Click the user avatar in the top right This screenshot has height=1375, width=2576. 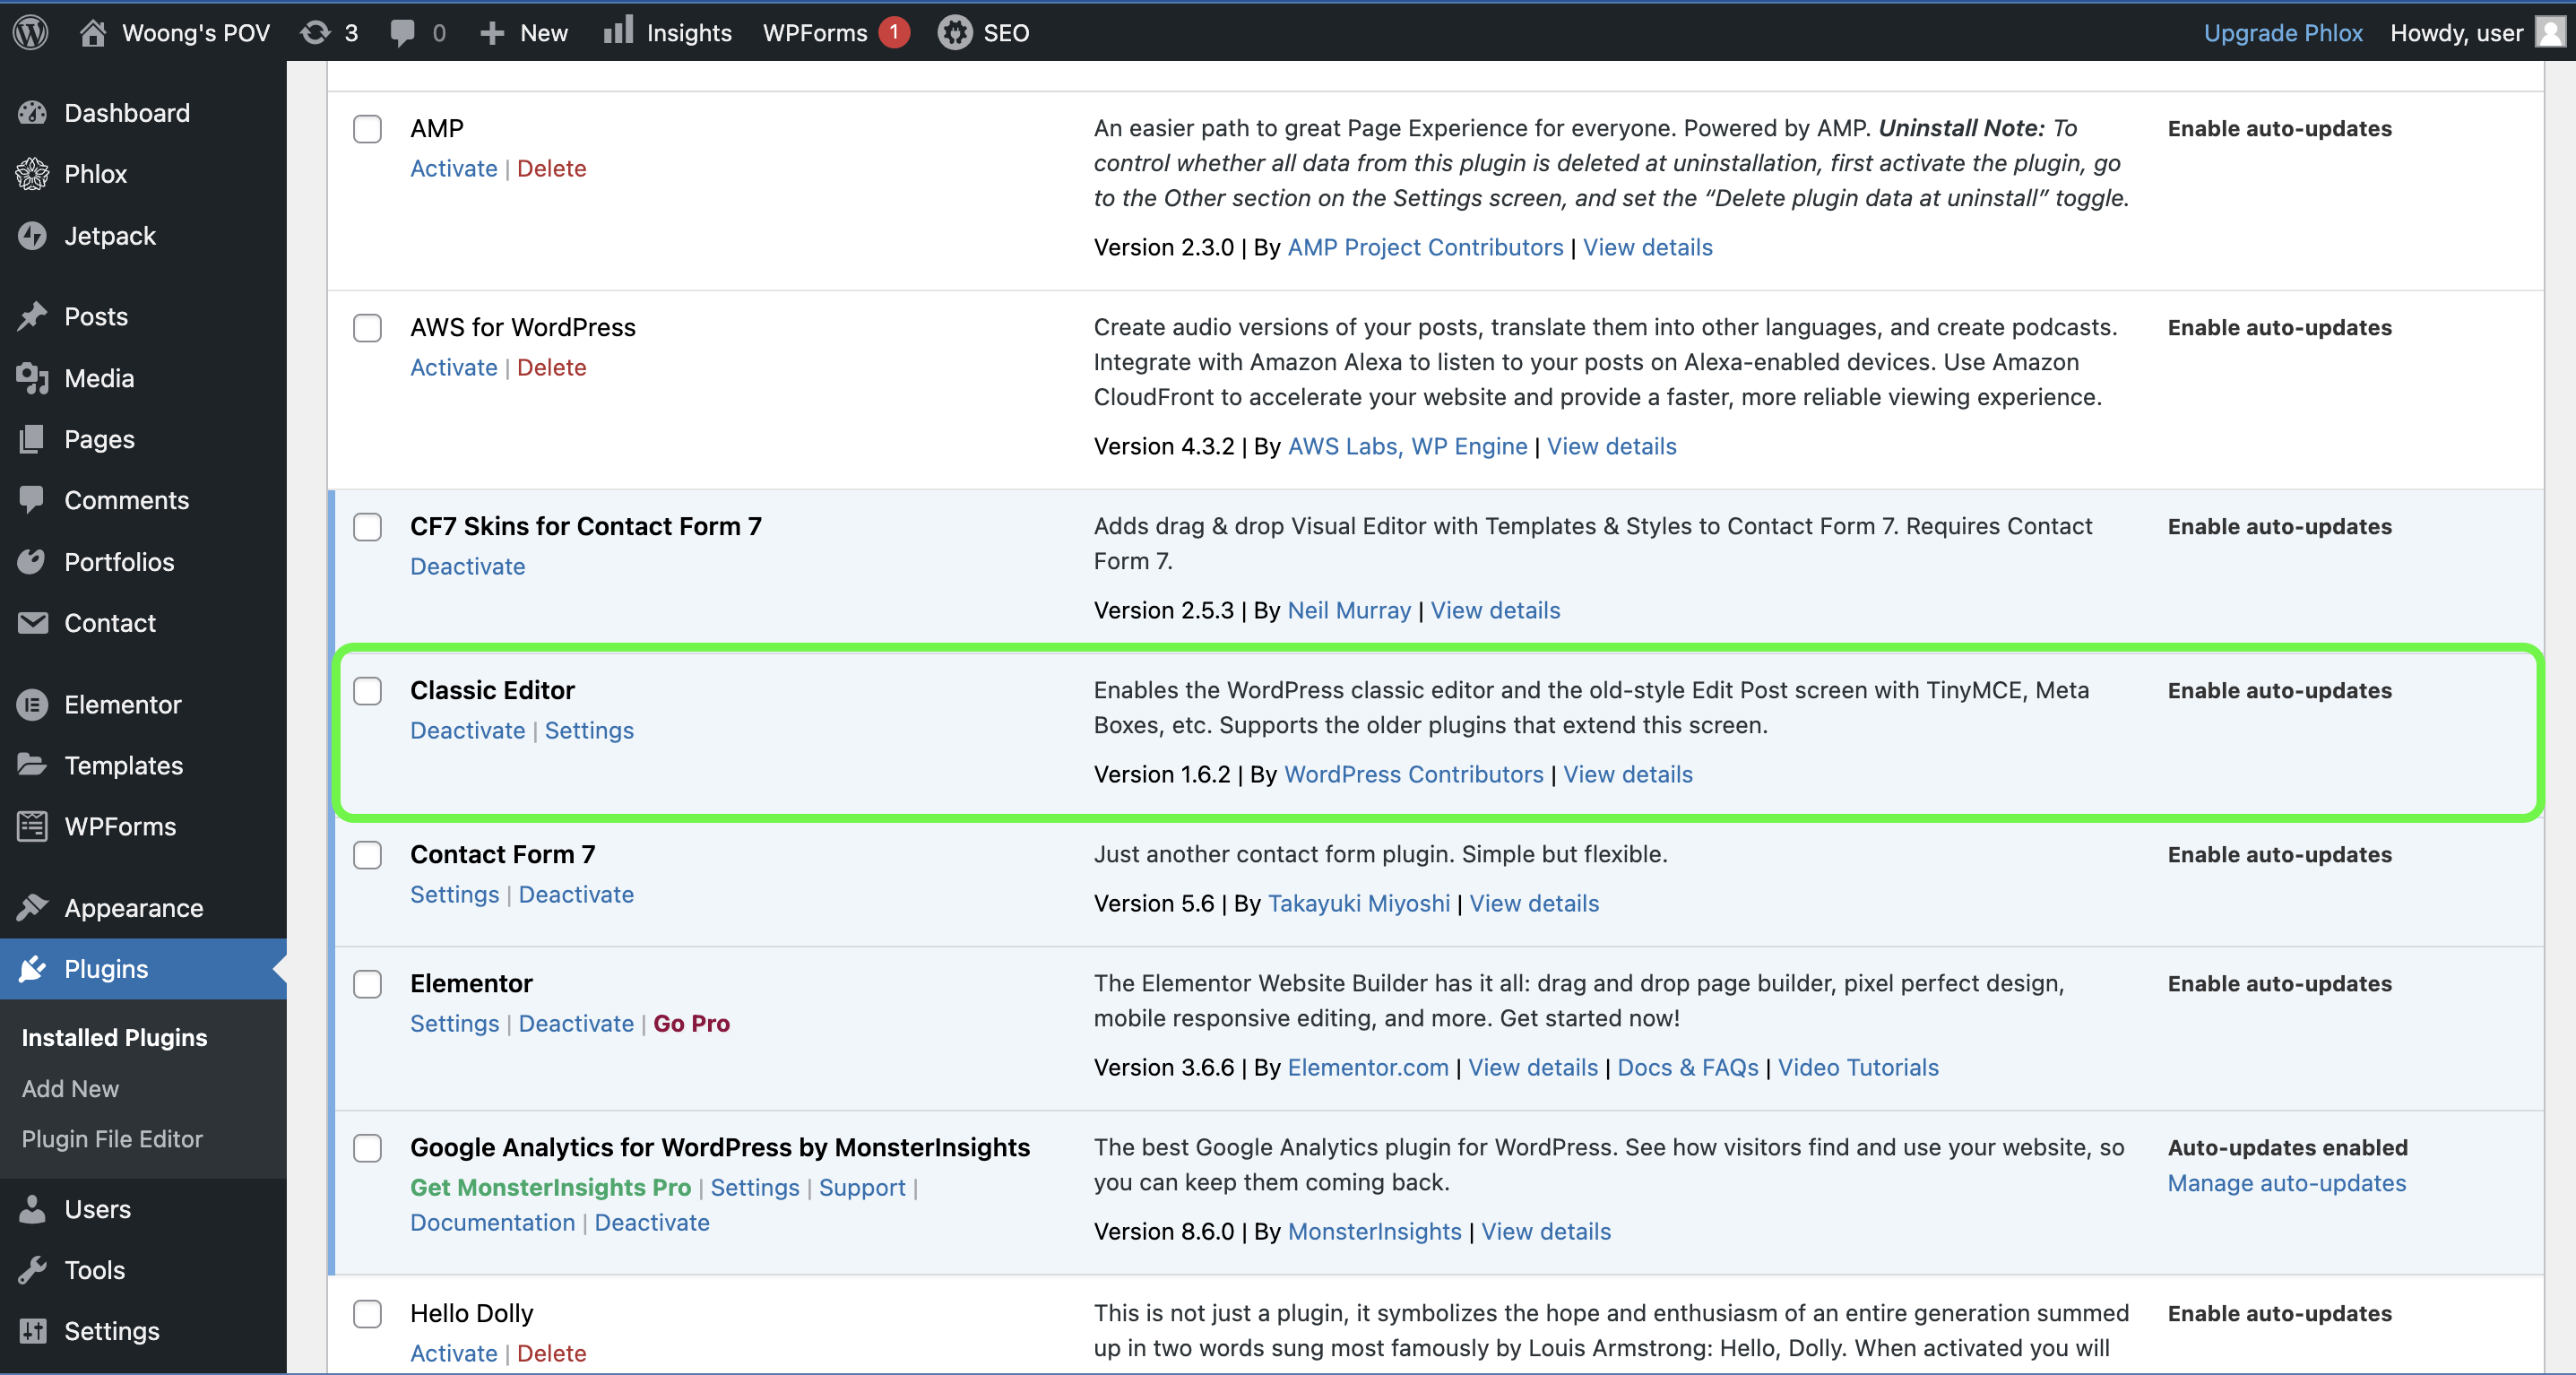[x=2549, y=32]
